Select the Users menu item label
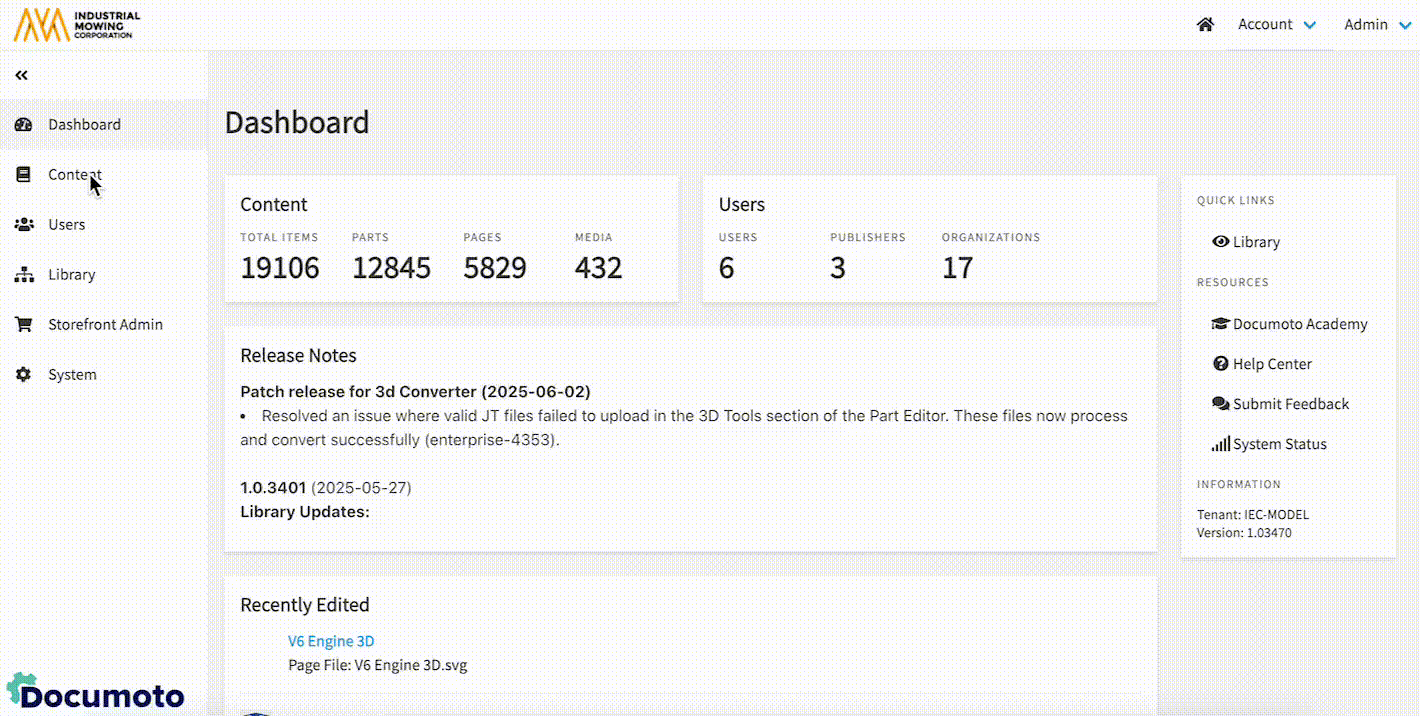1420x716 pixels. [x=67, y=225]
